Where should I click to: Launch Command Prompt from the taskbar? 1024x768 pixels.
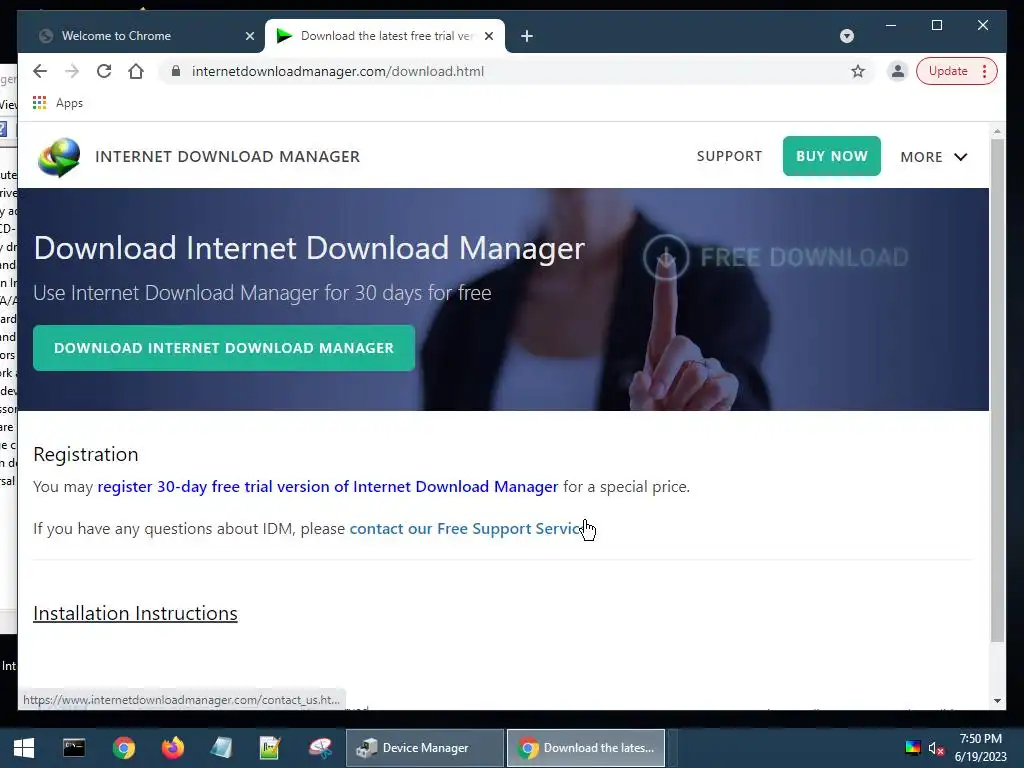(x=74, y=748)
